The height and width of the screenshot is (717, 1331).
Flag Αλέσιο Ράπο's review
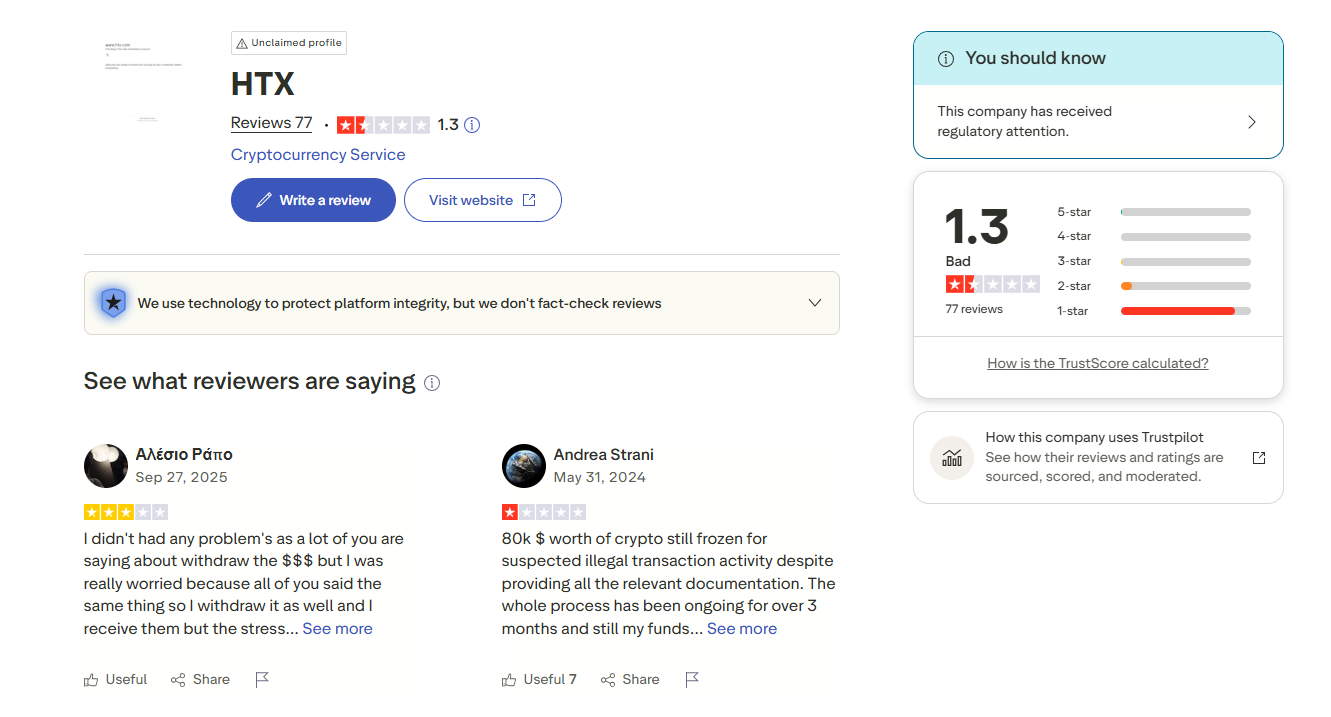[x=262, y=680]
